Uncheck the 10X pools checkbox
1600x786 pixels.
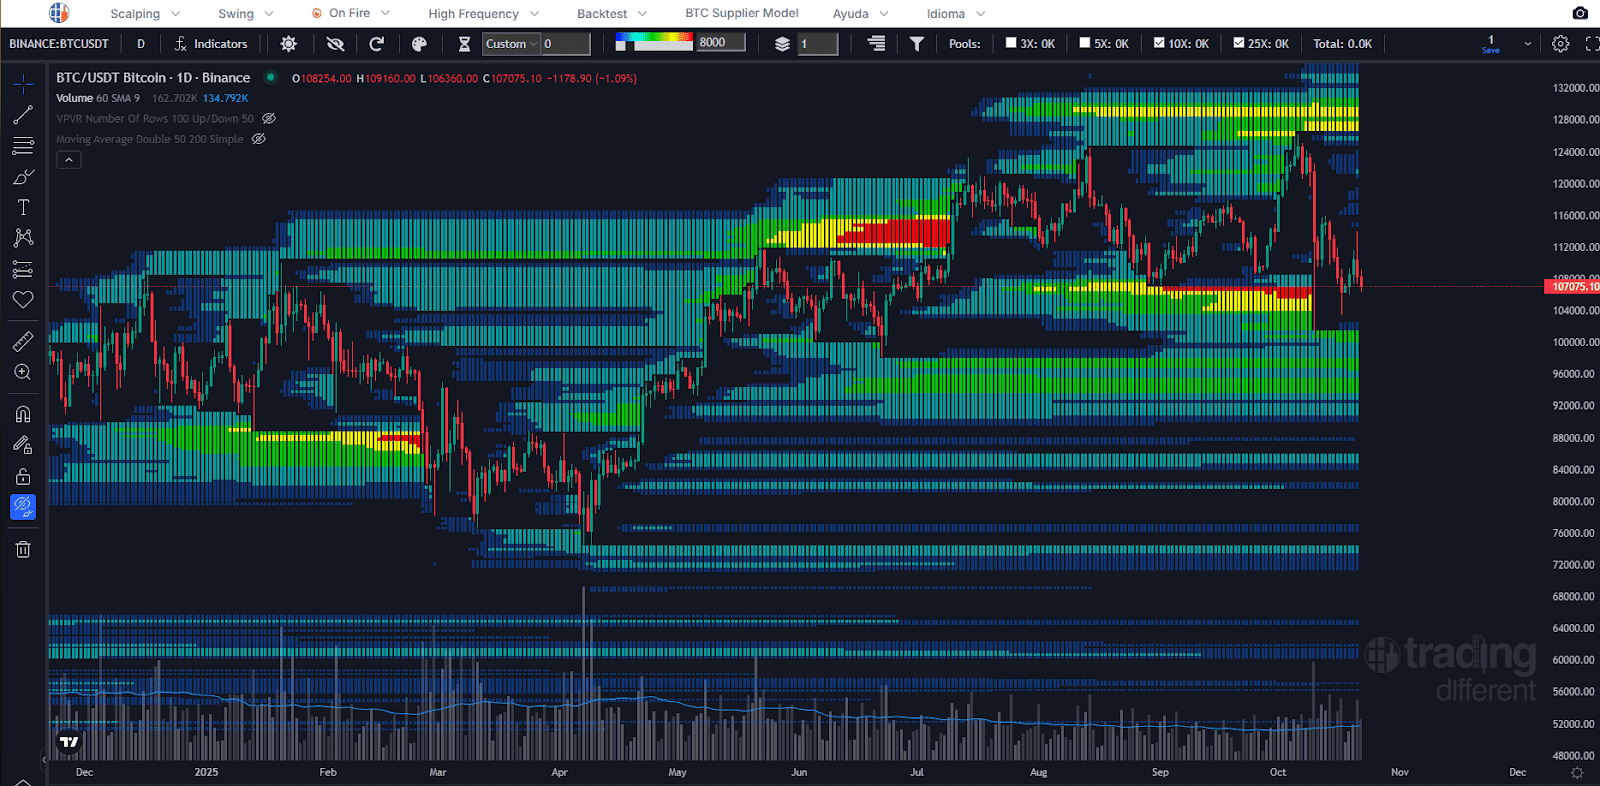(1159, 43)
